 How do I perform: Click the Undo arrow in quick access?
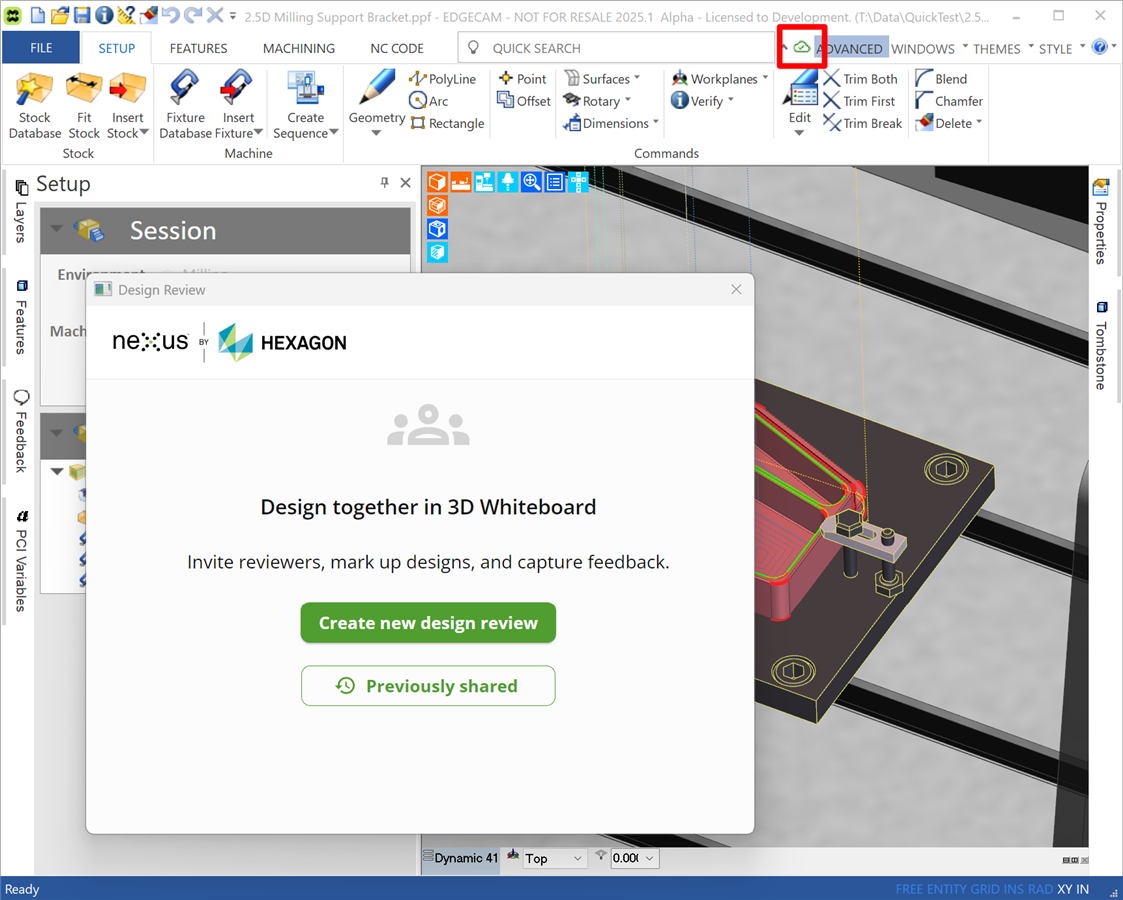[170, 15]
